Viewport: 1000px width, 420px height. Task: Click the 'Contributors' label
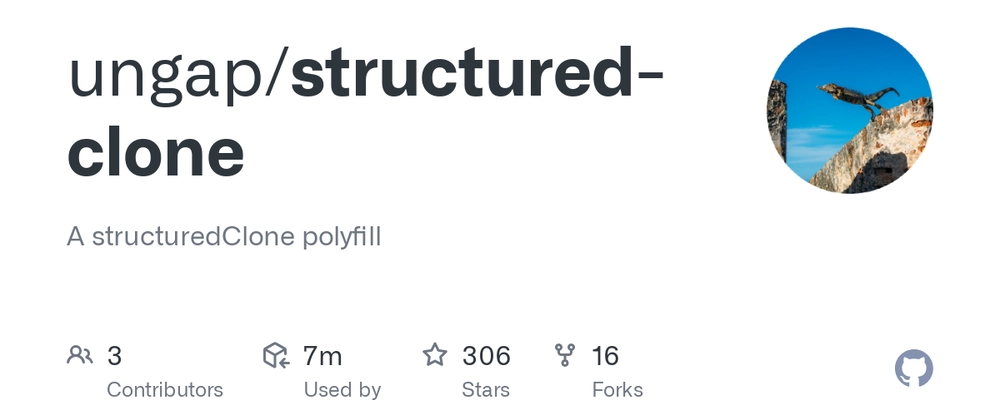point(165,389)
